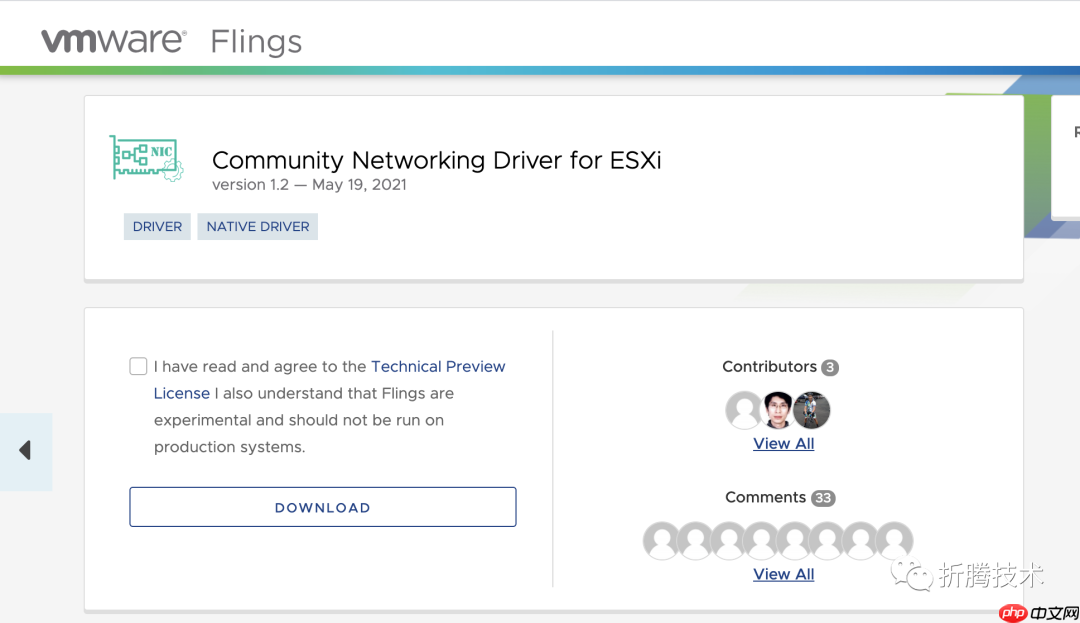Select the DRIVER tag
Screen dimensions: 1080x623
coord(157,226)
